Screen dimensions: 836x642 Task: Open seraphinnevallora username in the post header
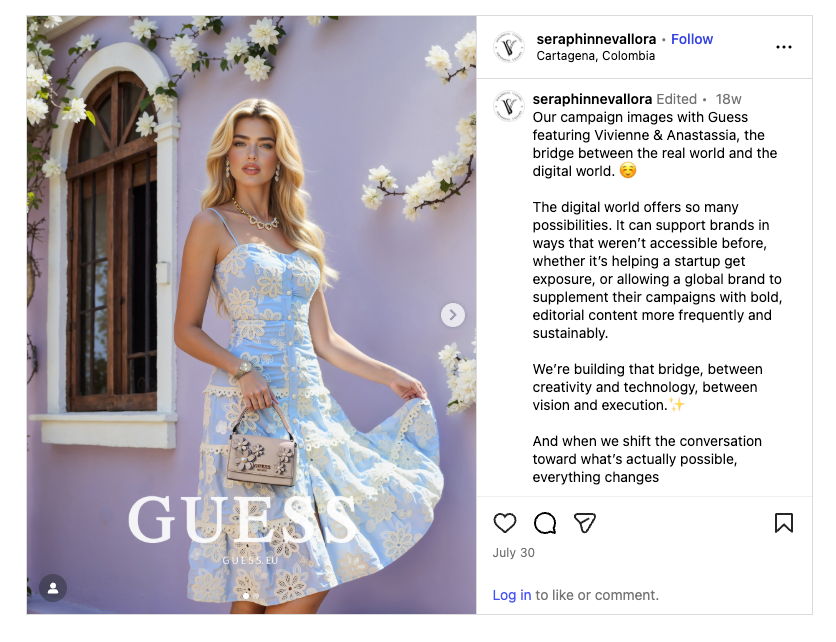(596, 39)
